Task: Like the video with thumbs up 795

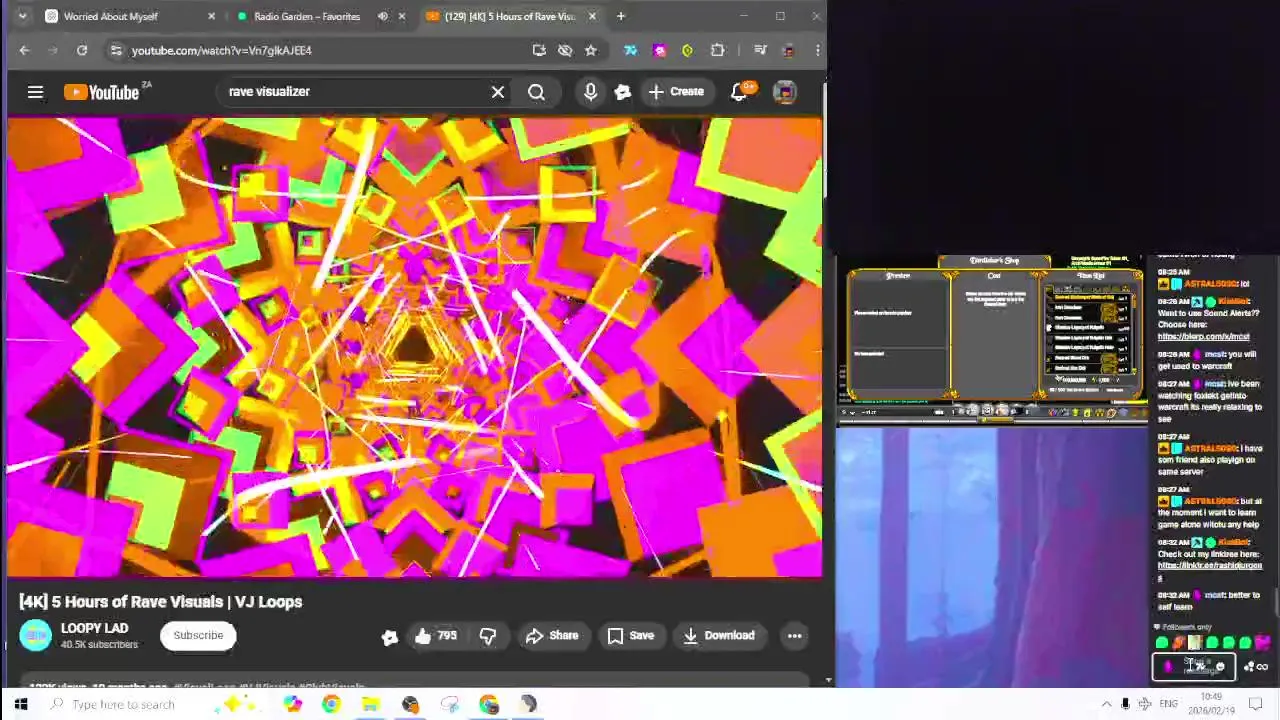Action: [436, 635]
